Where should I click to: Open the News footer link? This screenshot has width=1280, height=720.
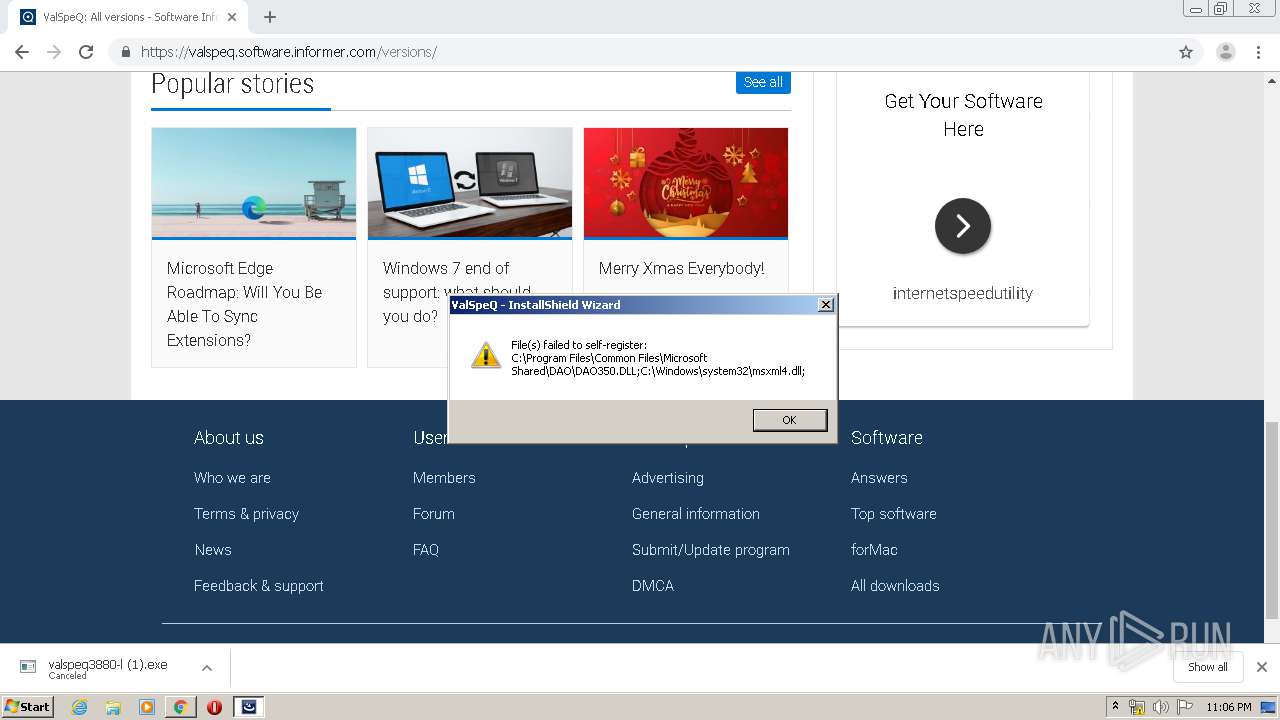pyautogui.click(x=213, y=550)
